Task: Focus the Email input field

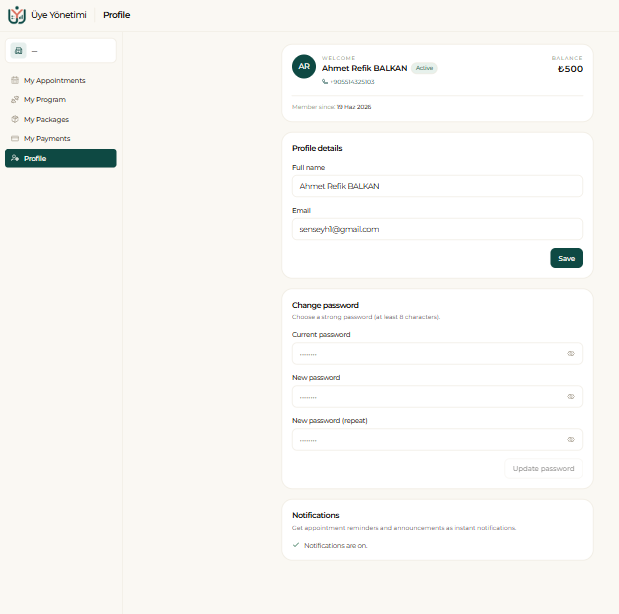Action: (x=437, y=229)
